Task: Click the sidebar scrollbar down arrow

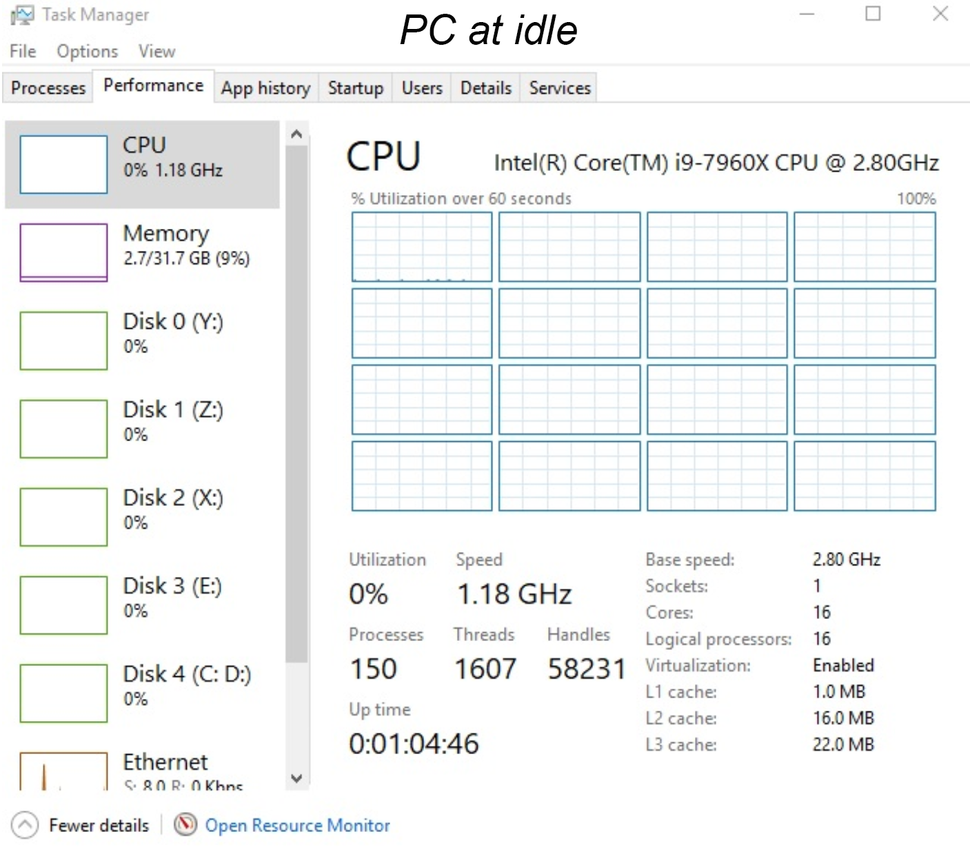Action: pyautogui.click(x=297, y=779)
